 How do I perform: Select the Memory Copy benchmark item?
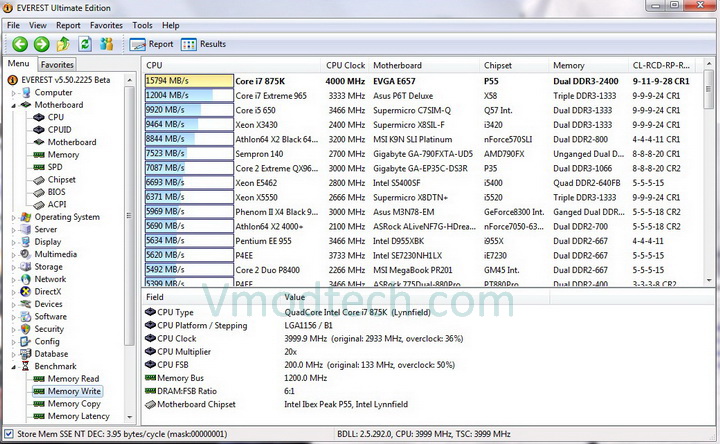[73, 404]
